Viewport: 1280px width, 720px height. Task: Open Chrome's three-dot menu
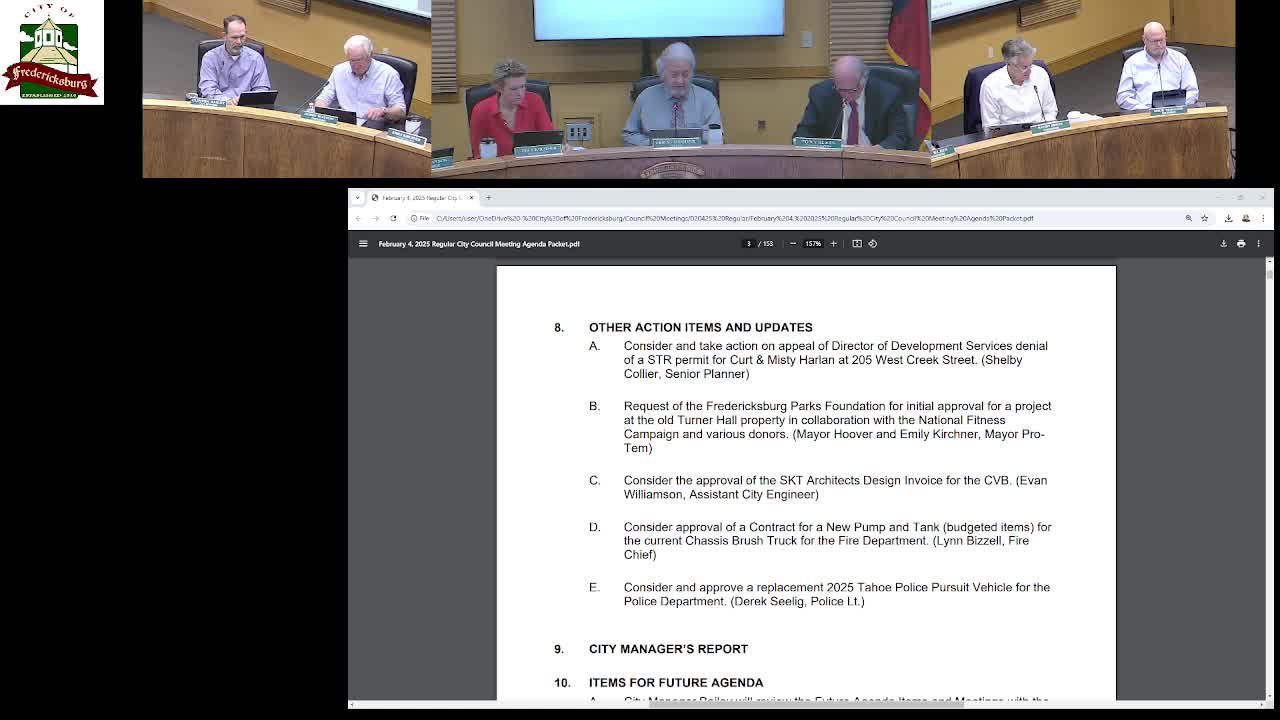click(1263, 218)
